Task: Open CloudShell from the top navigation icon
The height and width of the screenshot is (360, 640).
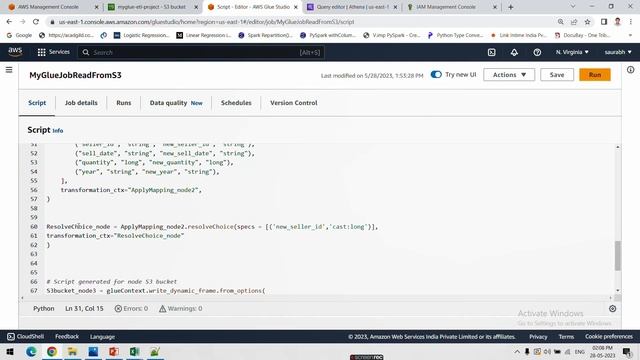Action: 491,52
